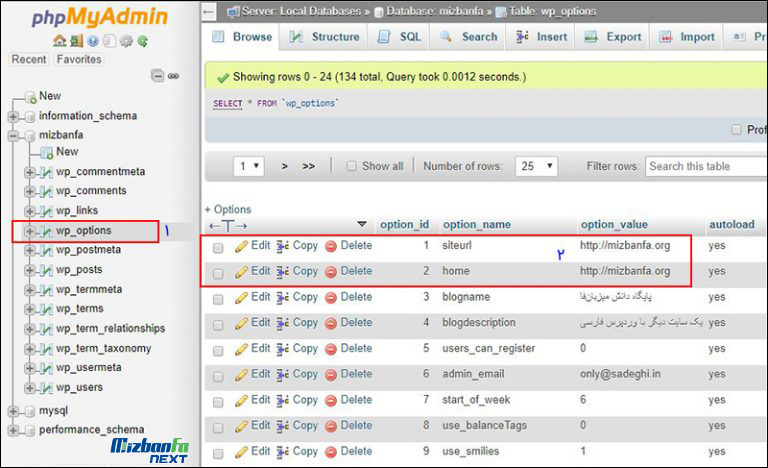Viewport: 768px width, 468px height.
Task: Click red Delete icon for siteurl row
Action: pyautogui.click(x=331, y=246)
